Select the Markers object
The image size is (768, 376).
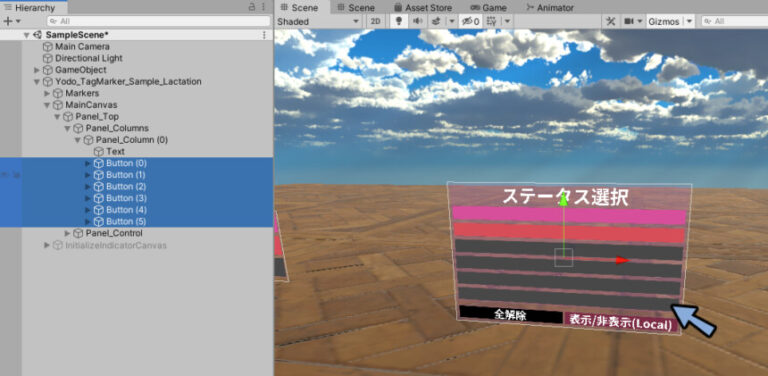82,94
